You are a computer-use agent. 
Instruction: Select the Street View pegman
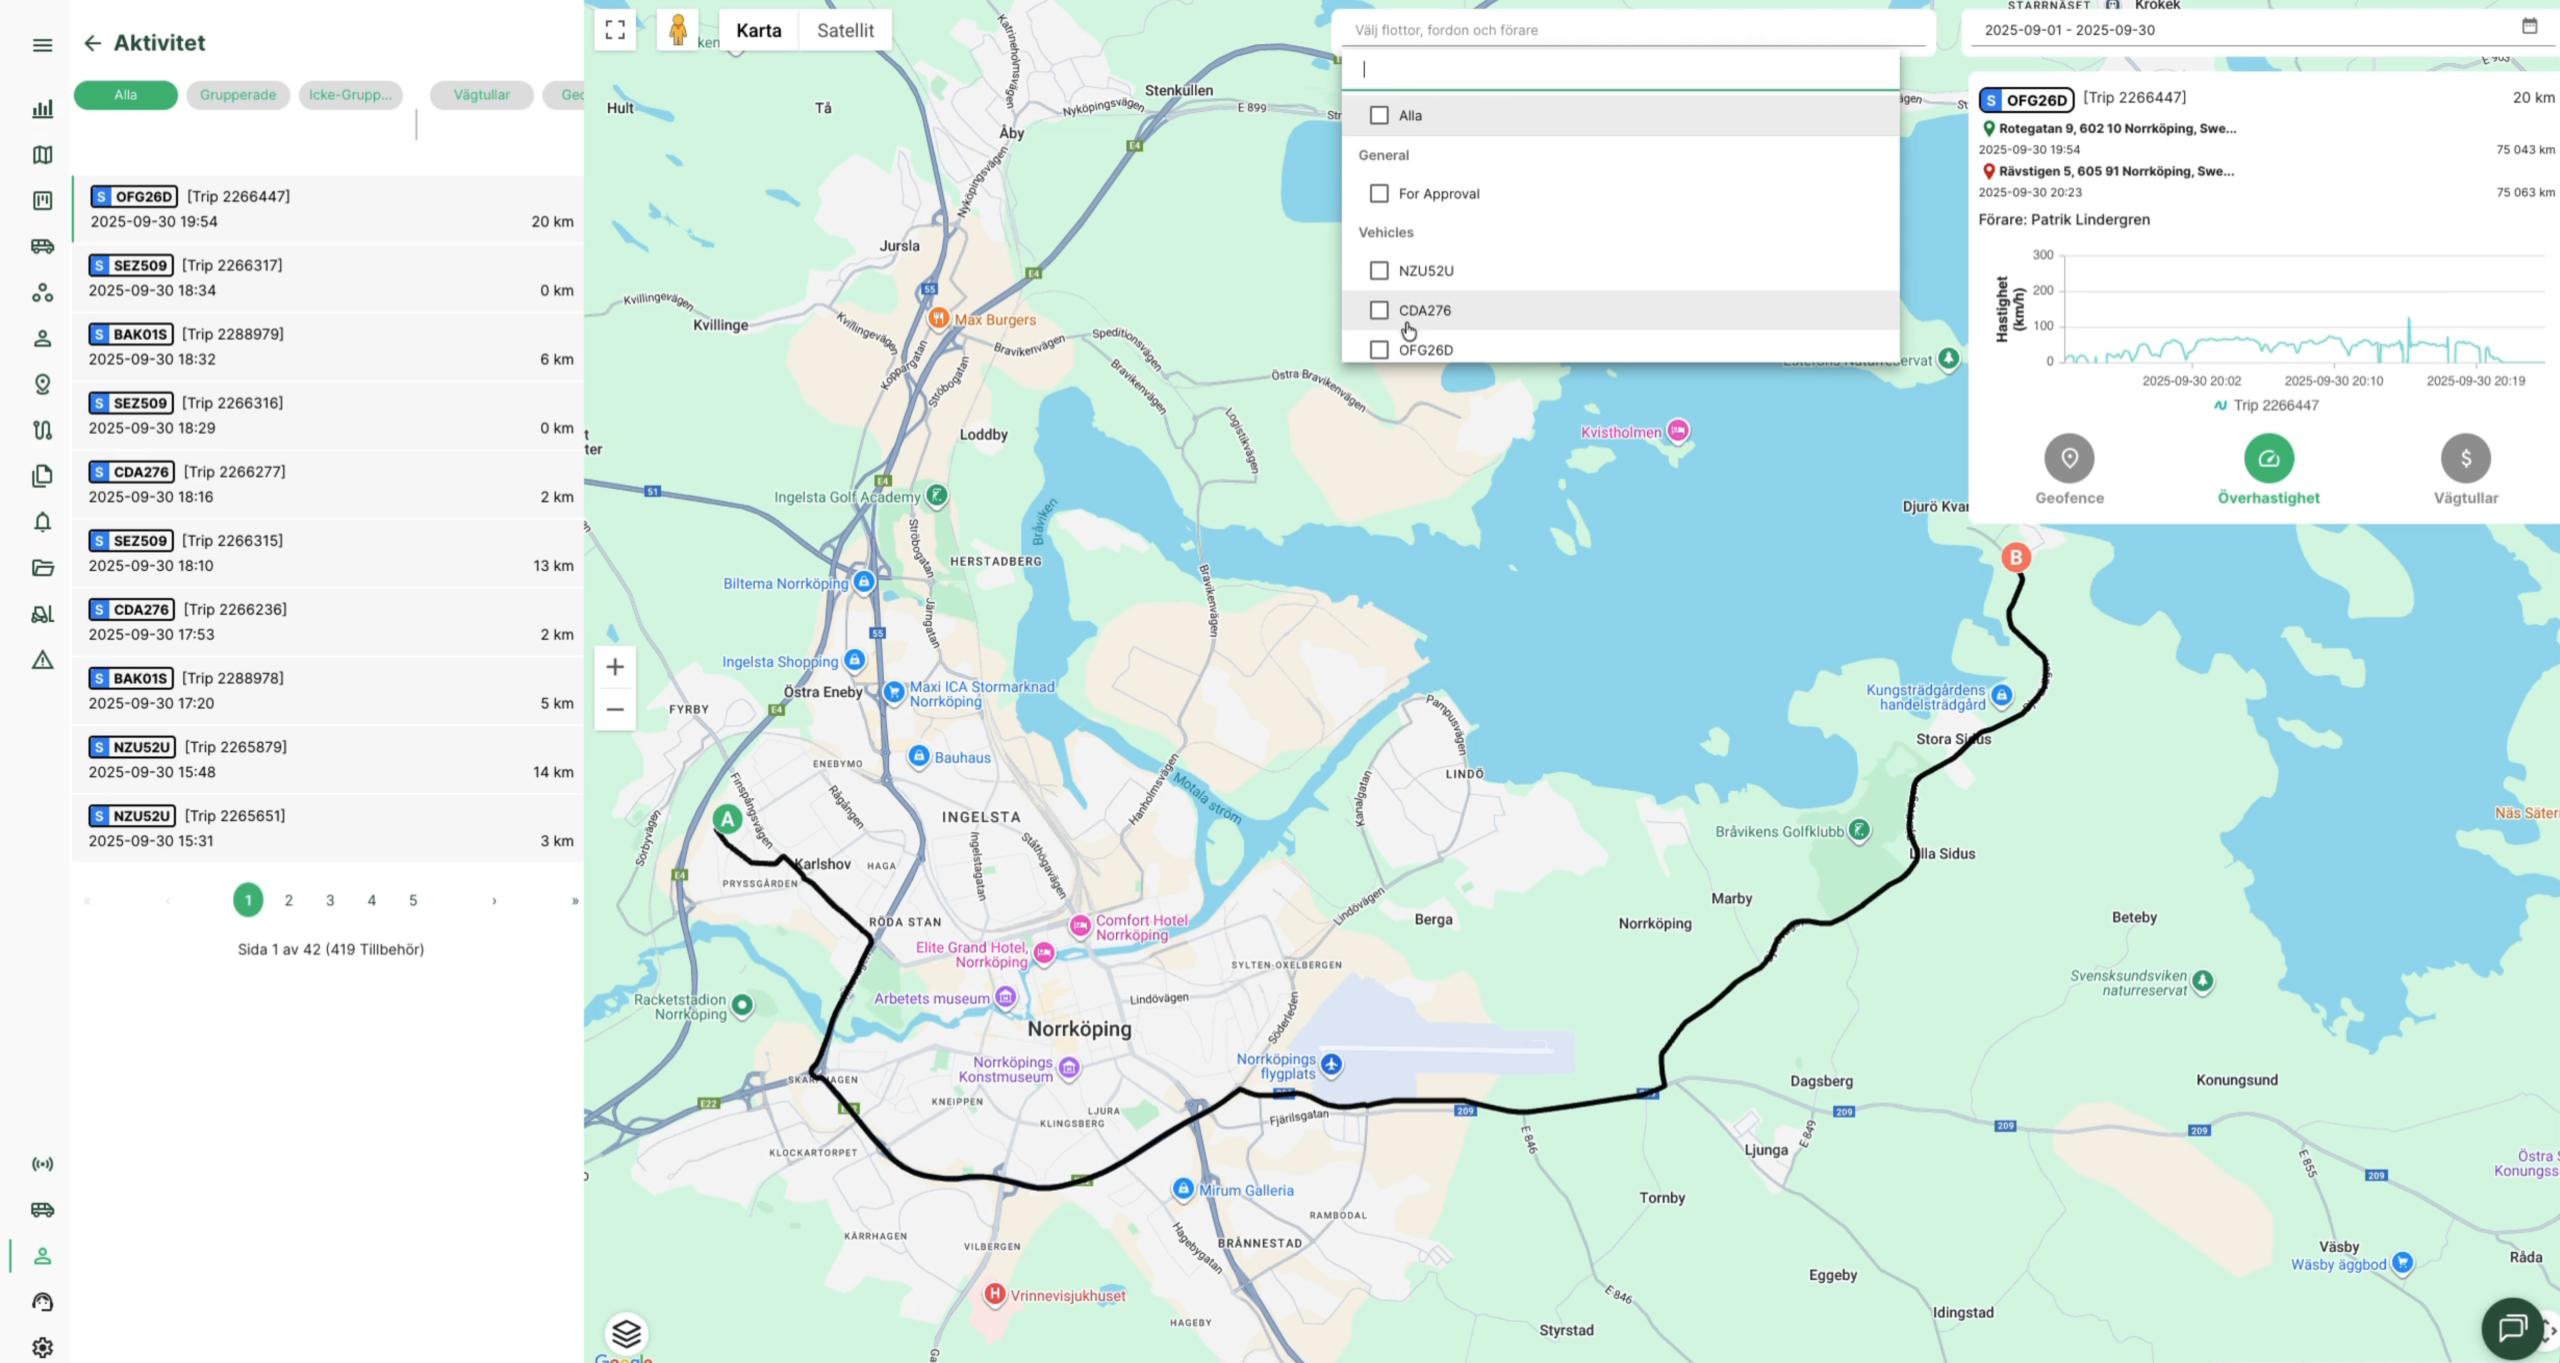click(x=678, y=30)
